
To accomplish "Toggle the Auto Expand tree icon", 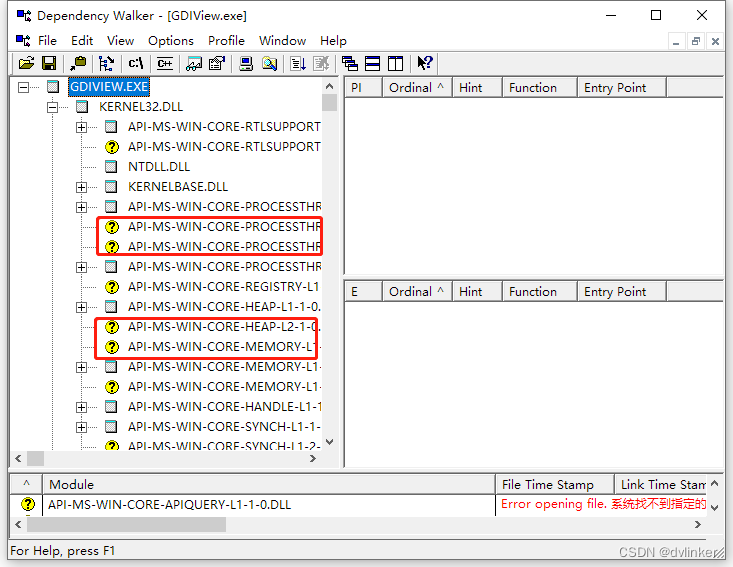I will click(x=107, y=63).
